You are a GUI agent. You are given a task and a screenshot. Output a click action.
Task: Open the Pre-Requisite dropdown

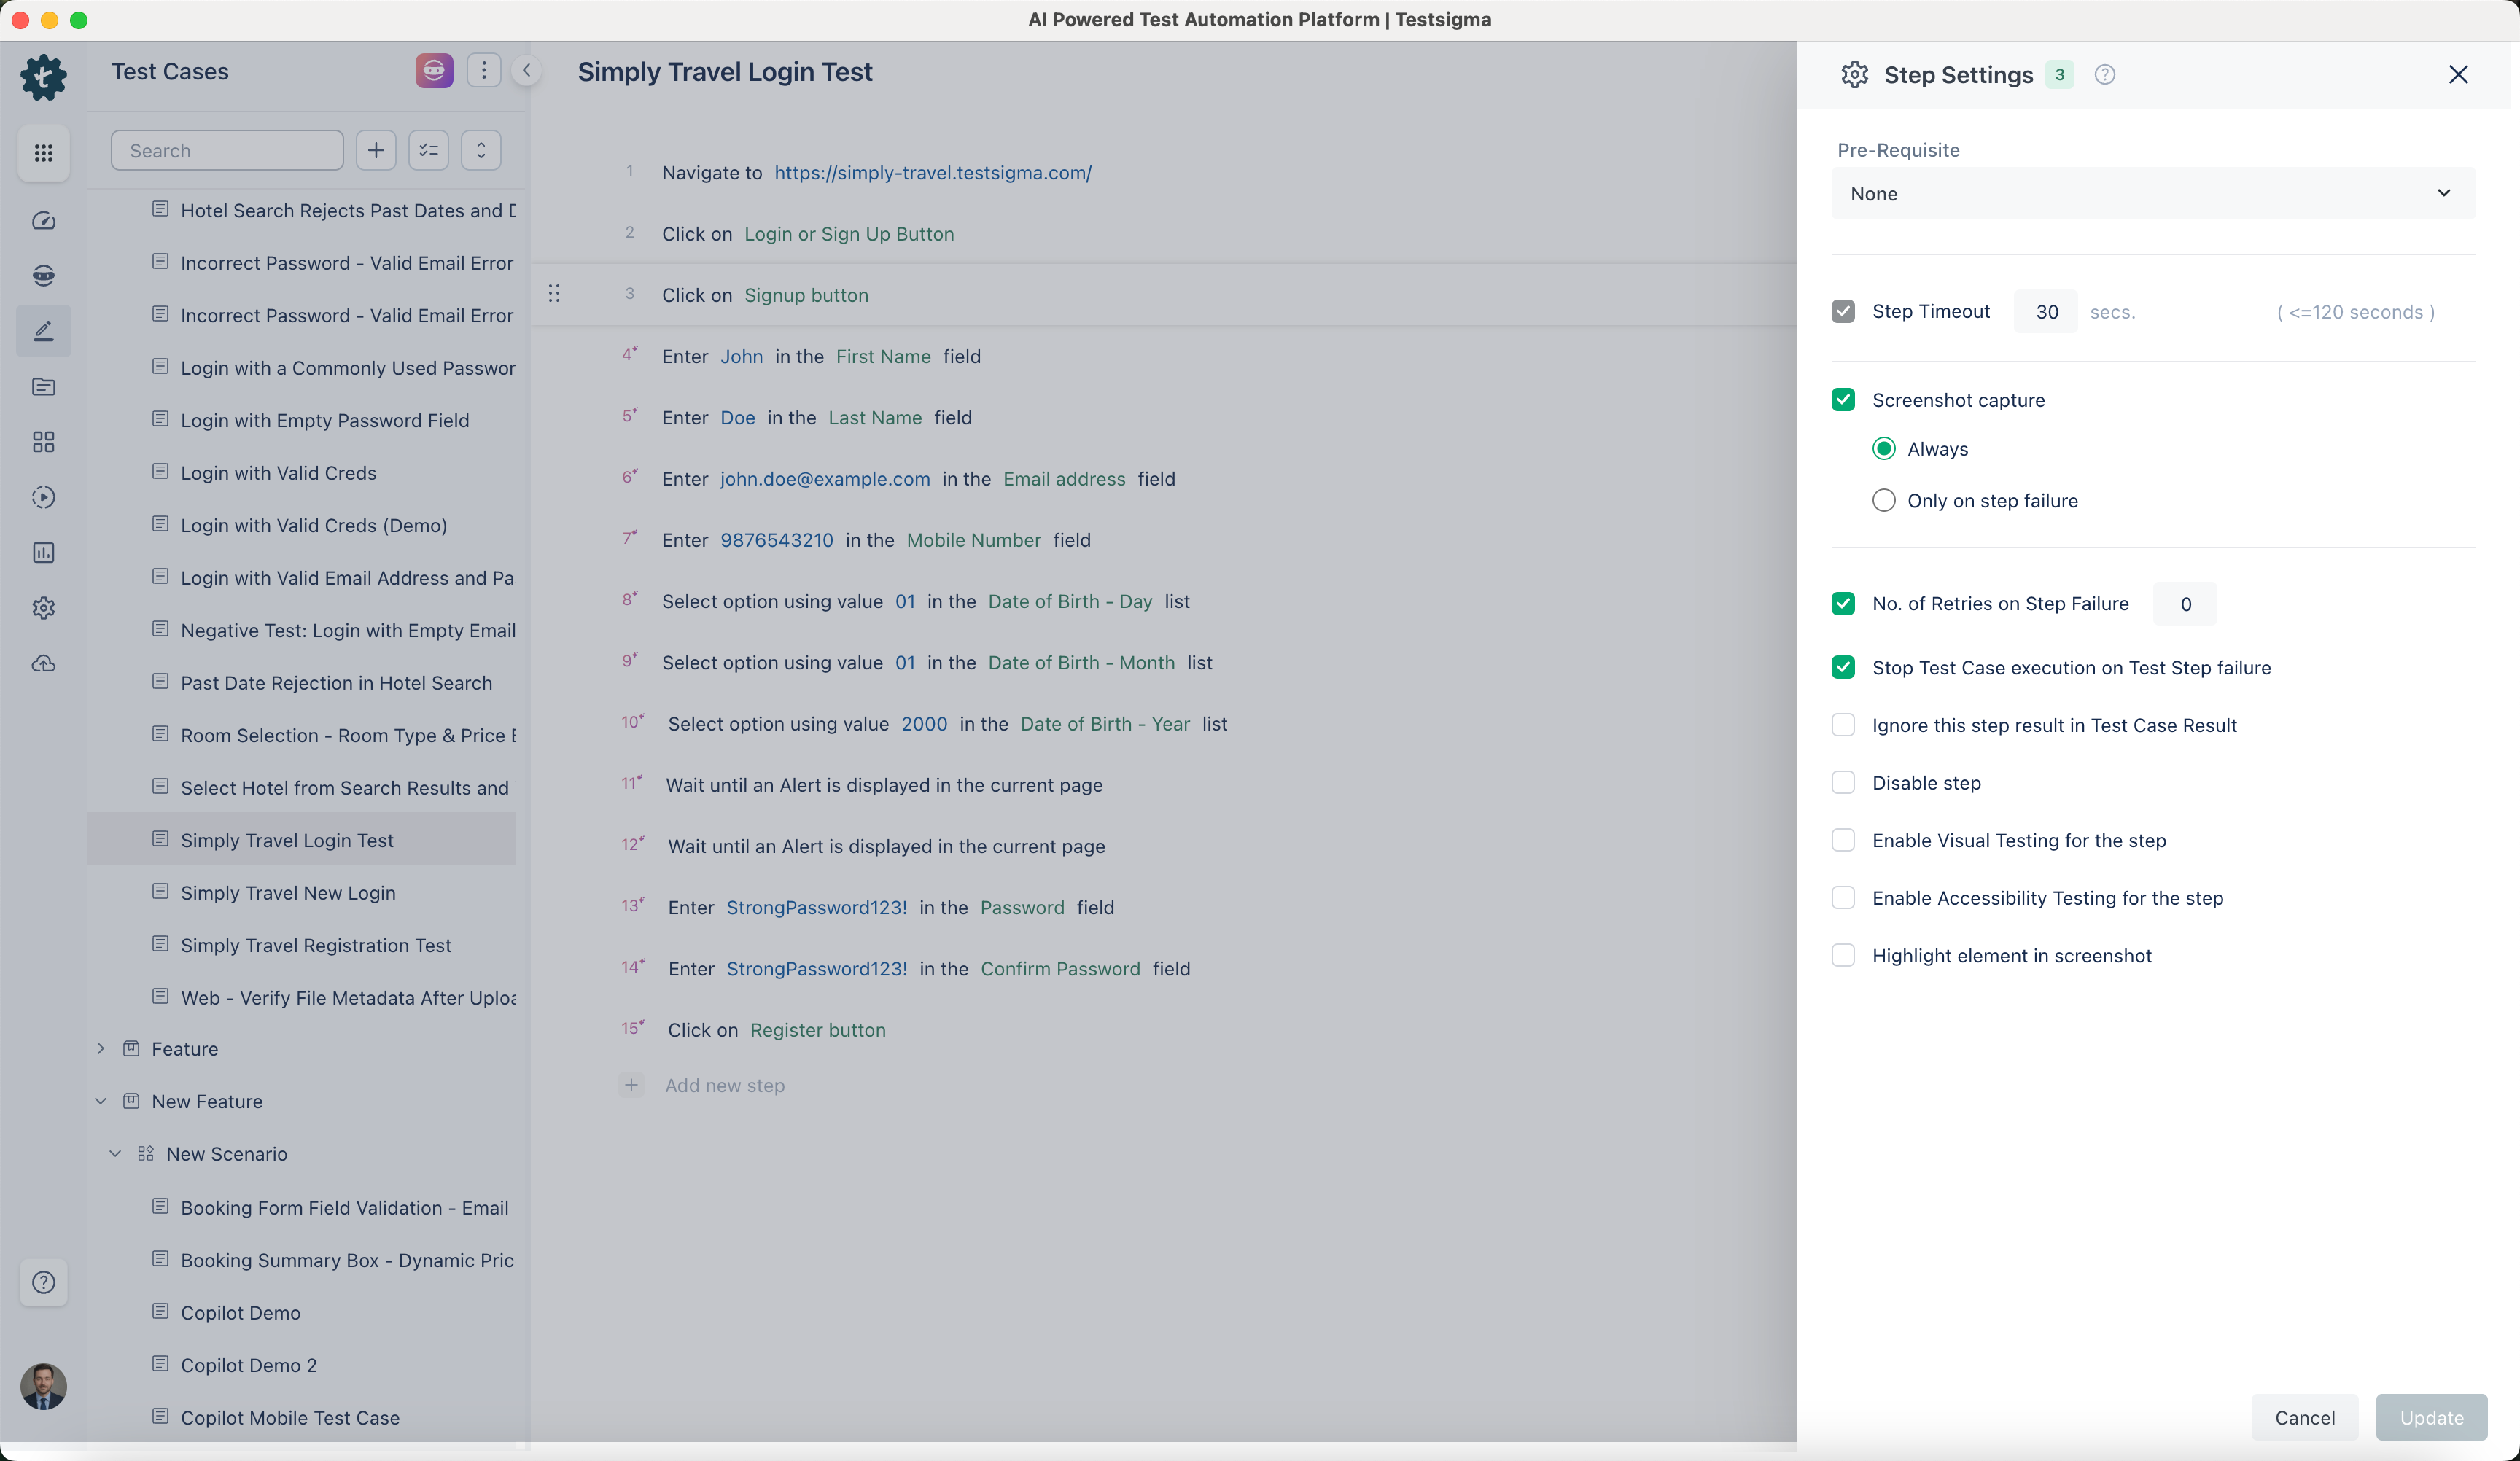pos(2154,194)
